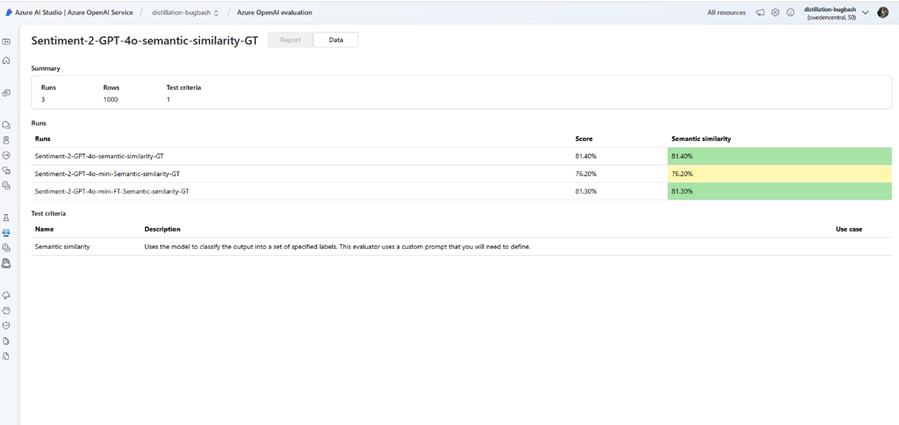
Task: Click Azure AI Studio | Azure OpenAI Service title
Action: pos(73,13)
